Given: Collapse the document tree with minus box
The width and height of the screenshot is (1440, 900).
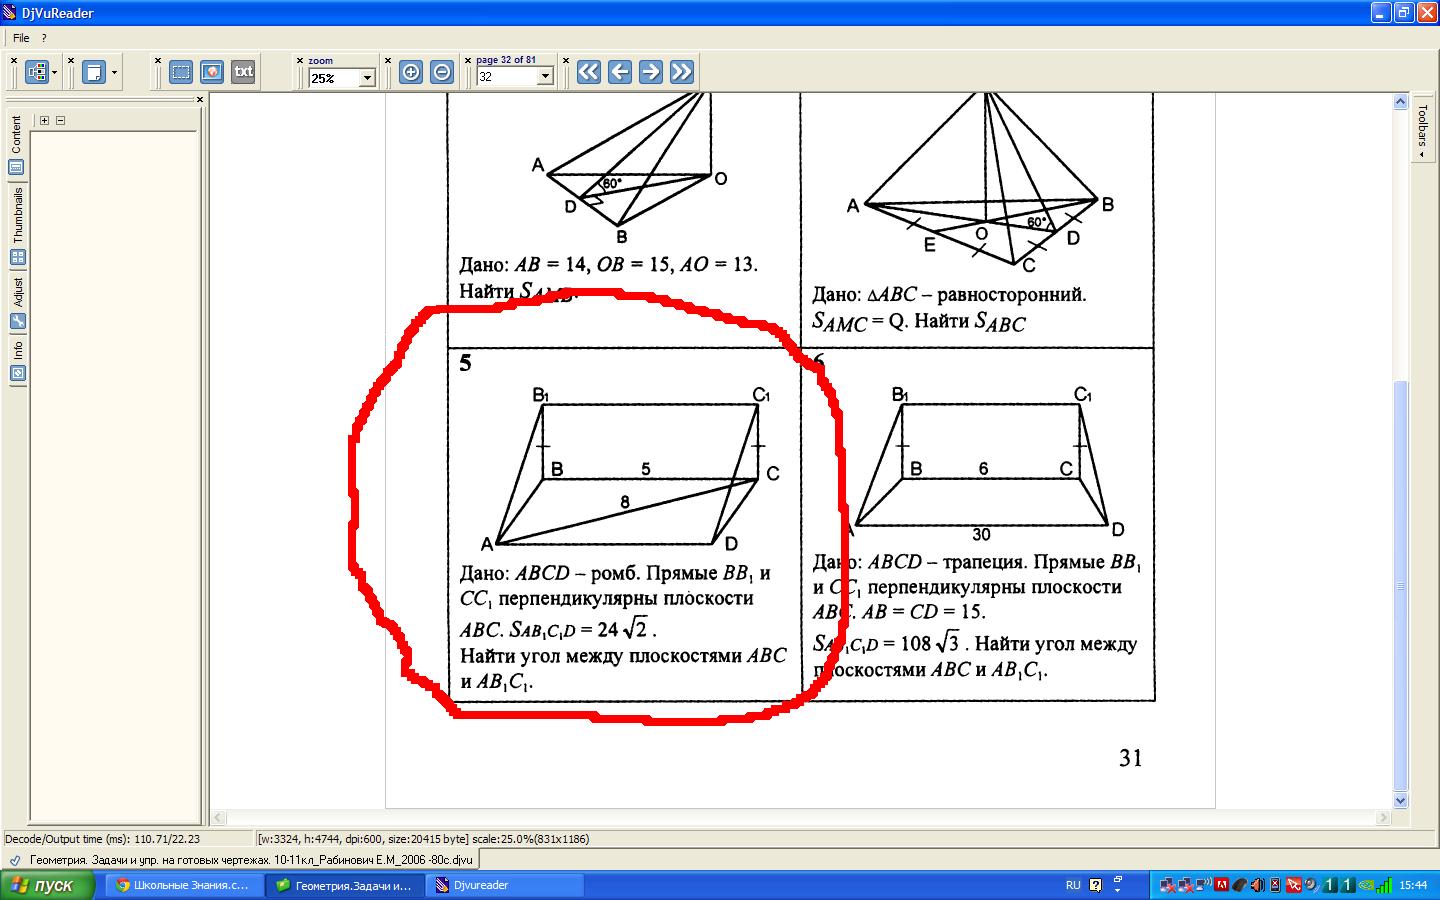Looking at the screenshot, I should (x=61, y=118).
